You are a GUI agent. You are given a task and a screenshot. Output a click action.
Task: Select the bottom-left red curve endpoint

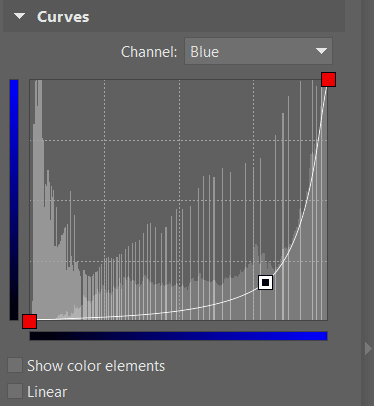tap(29, 321)
